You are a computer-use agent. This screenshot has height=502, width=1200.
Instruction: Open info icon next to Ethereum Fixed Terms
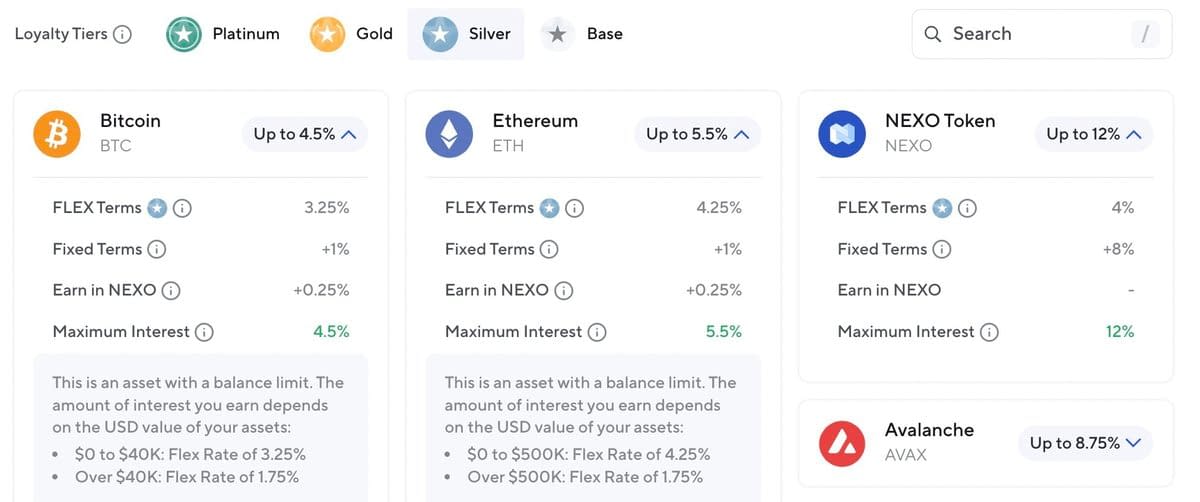pos(549,249)
